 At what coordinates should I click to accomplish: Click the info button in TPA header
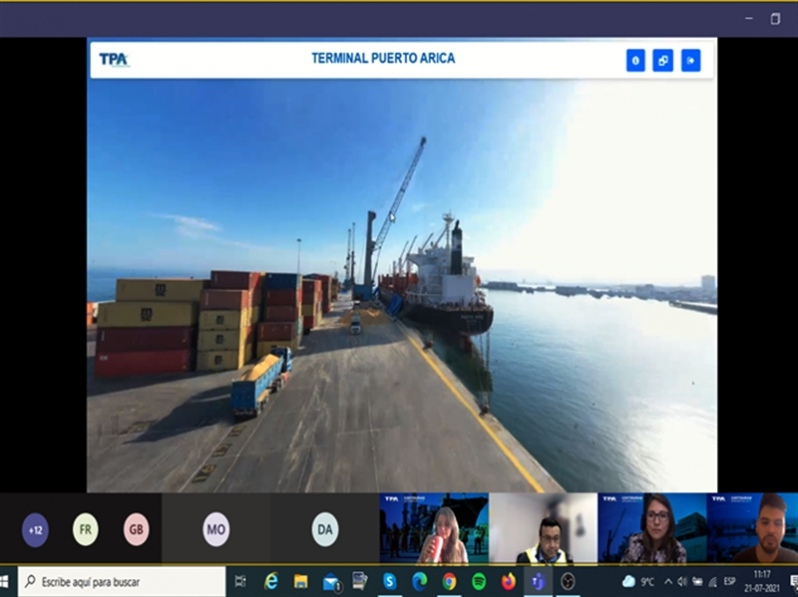pos(635,61)
